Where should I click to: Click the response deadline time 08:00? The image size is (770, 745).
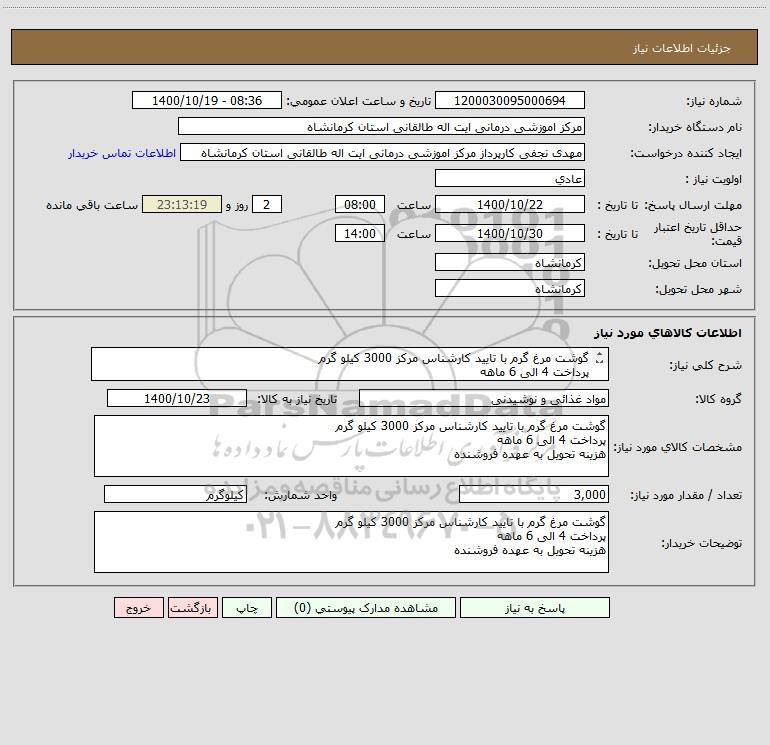pyautogui.click(x=359, y=204)
